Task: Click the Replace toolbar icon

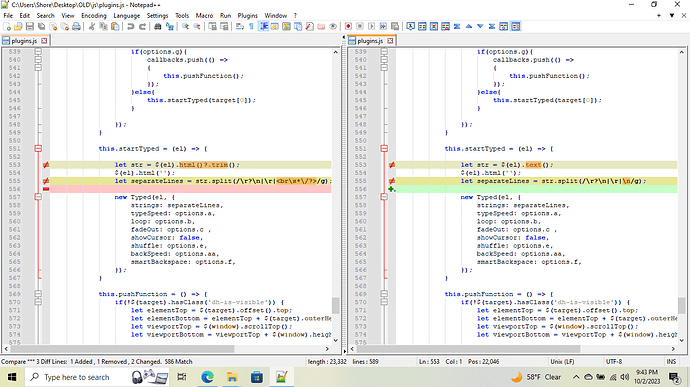Action: 169,26
